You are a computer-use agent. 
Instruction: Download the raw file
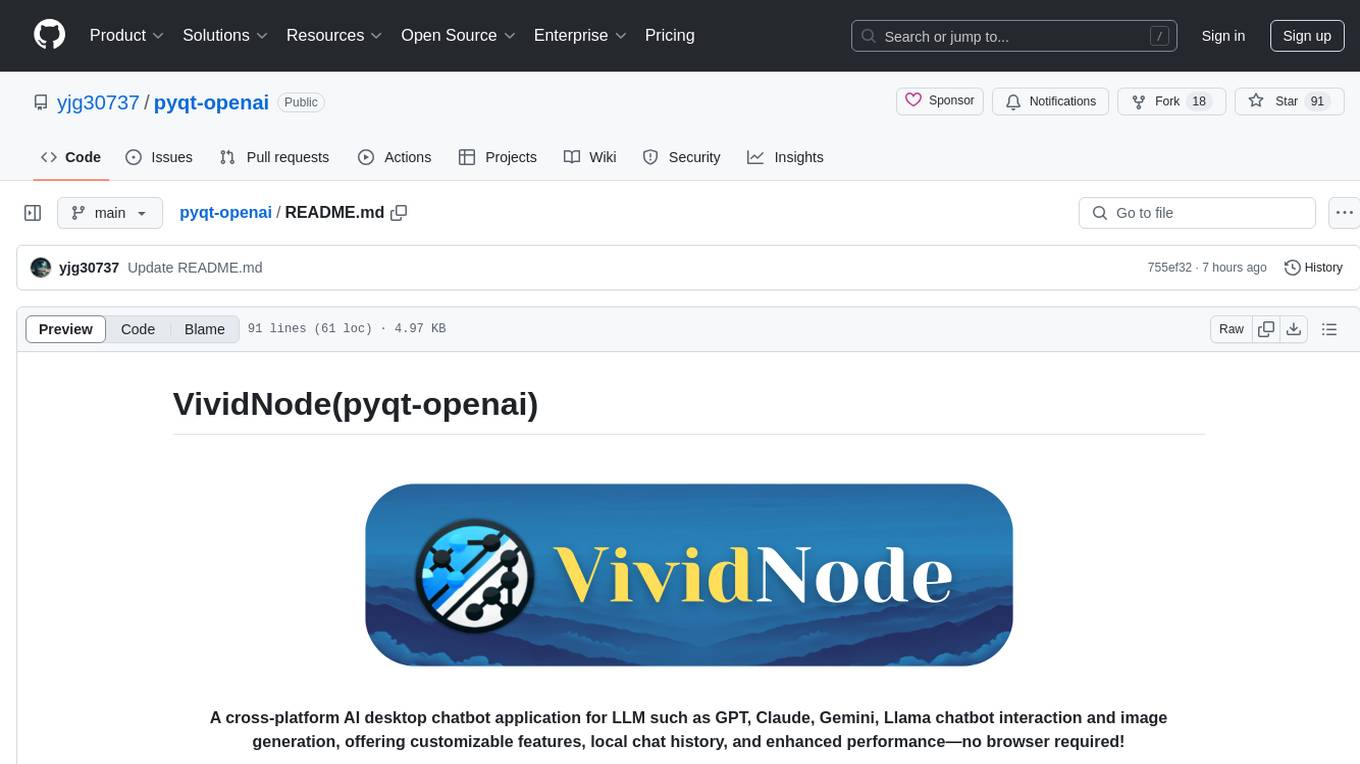(1294, 329)
